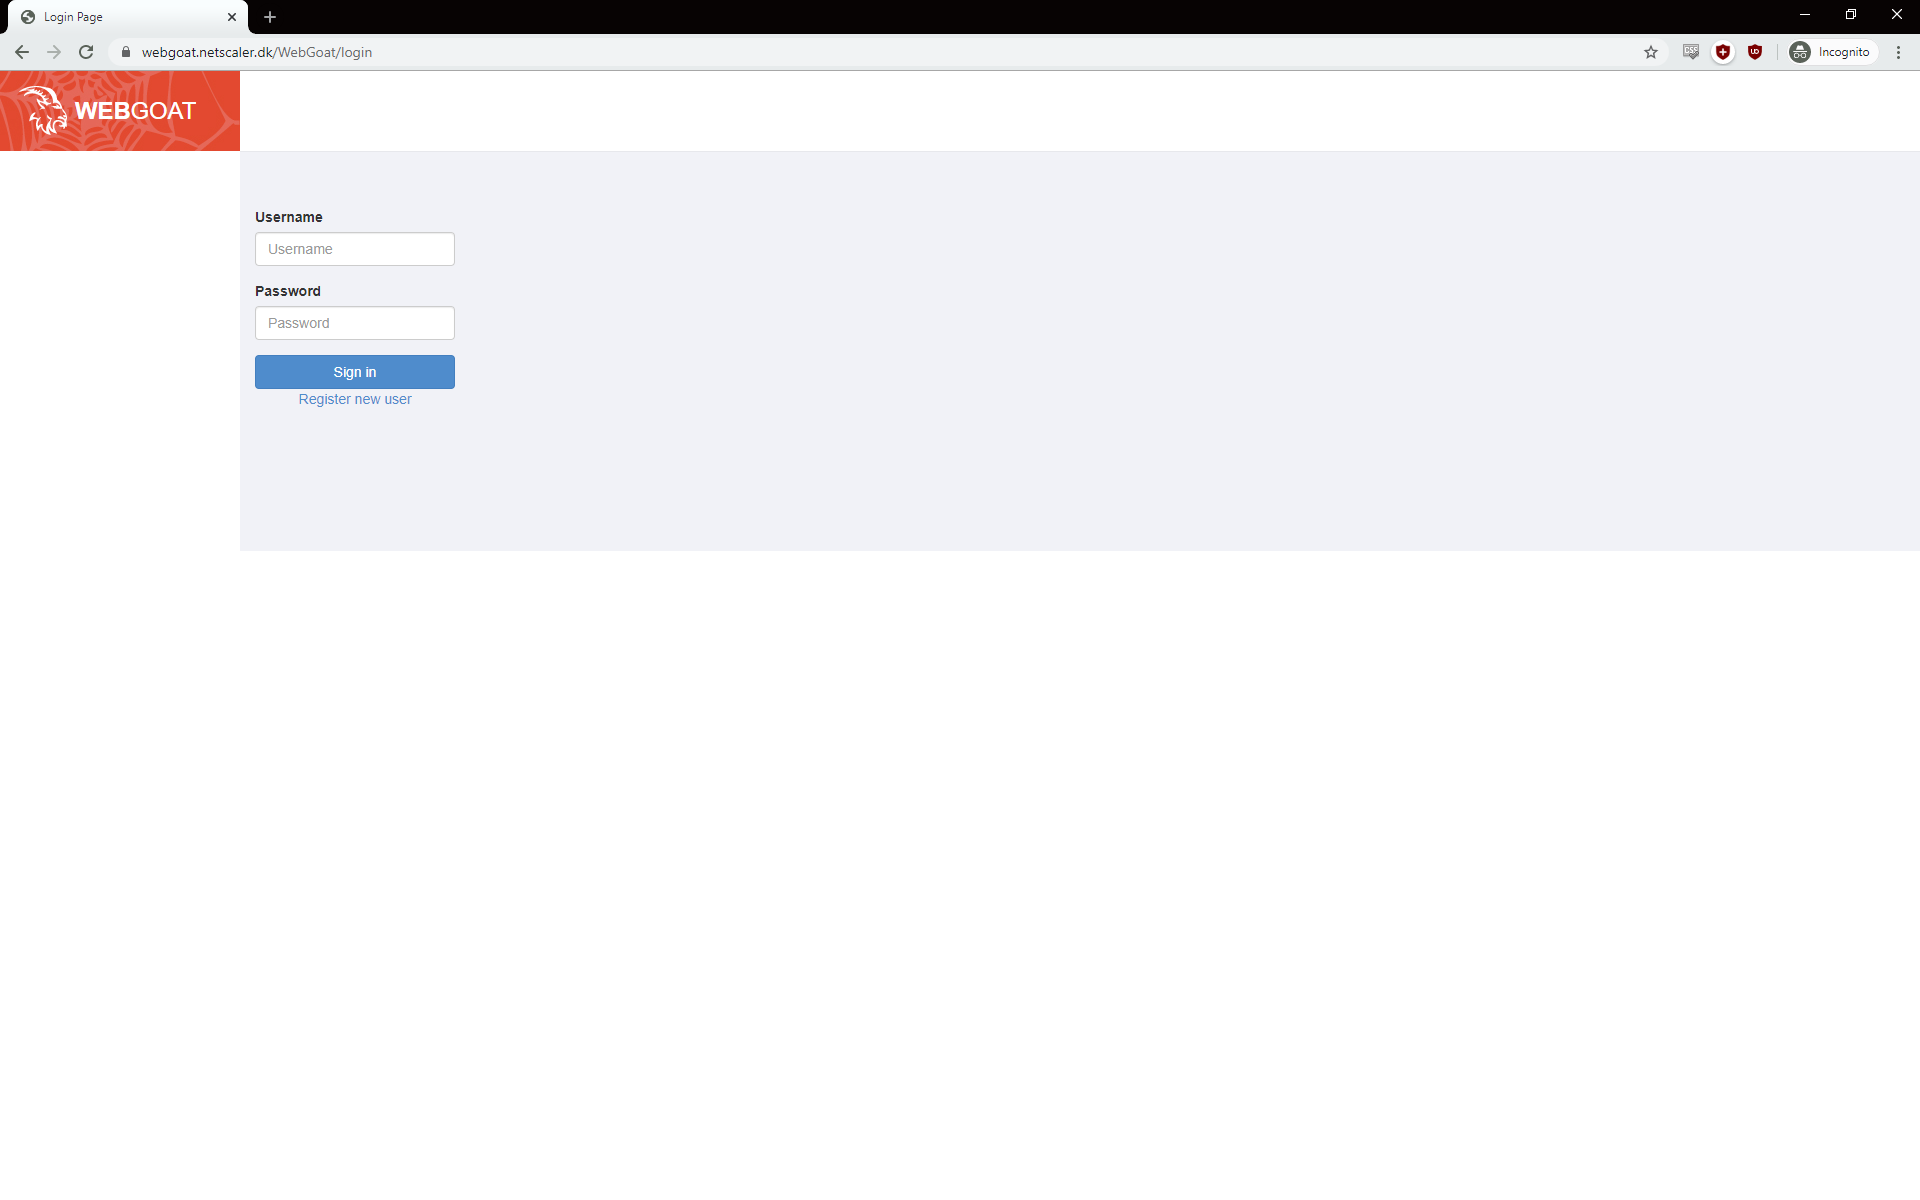Click the address bar URL
The height and width of the screenshot is (1200, 1920).
[257, 52]
